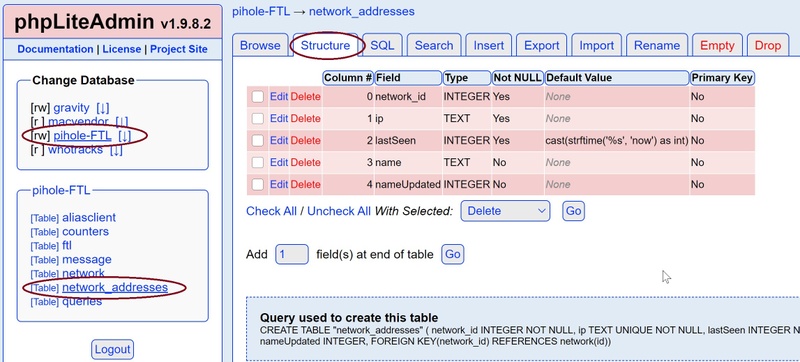Edit the nameUpdated column
This screenshot has width=800, height=362.
[x=279, y=184]
